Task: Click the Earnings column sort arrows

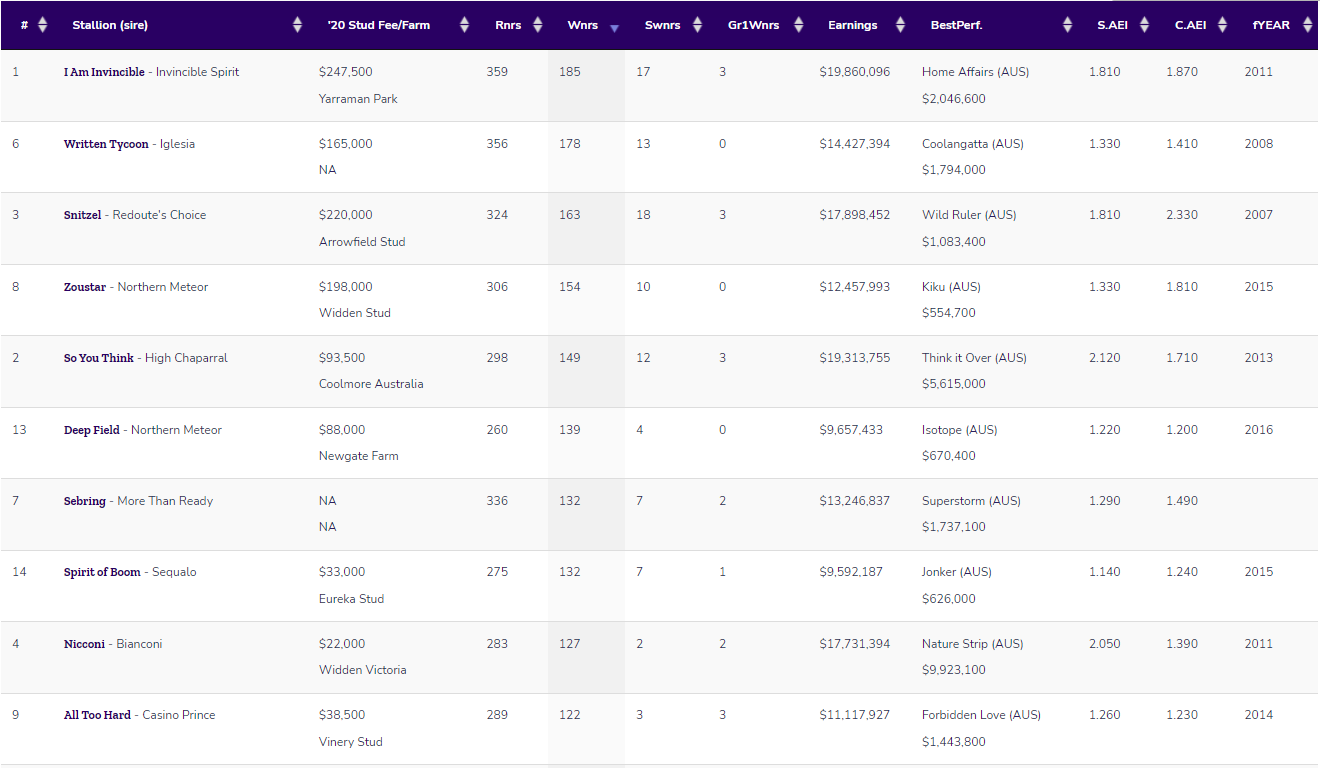Action: click(900, 25)
